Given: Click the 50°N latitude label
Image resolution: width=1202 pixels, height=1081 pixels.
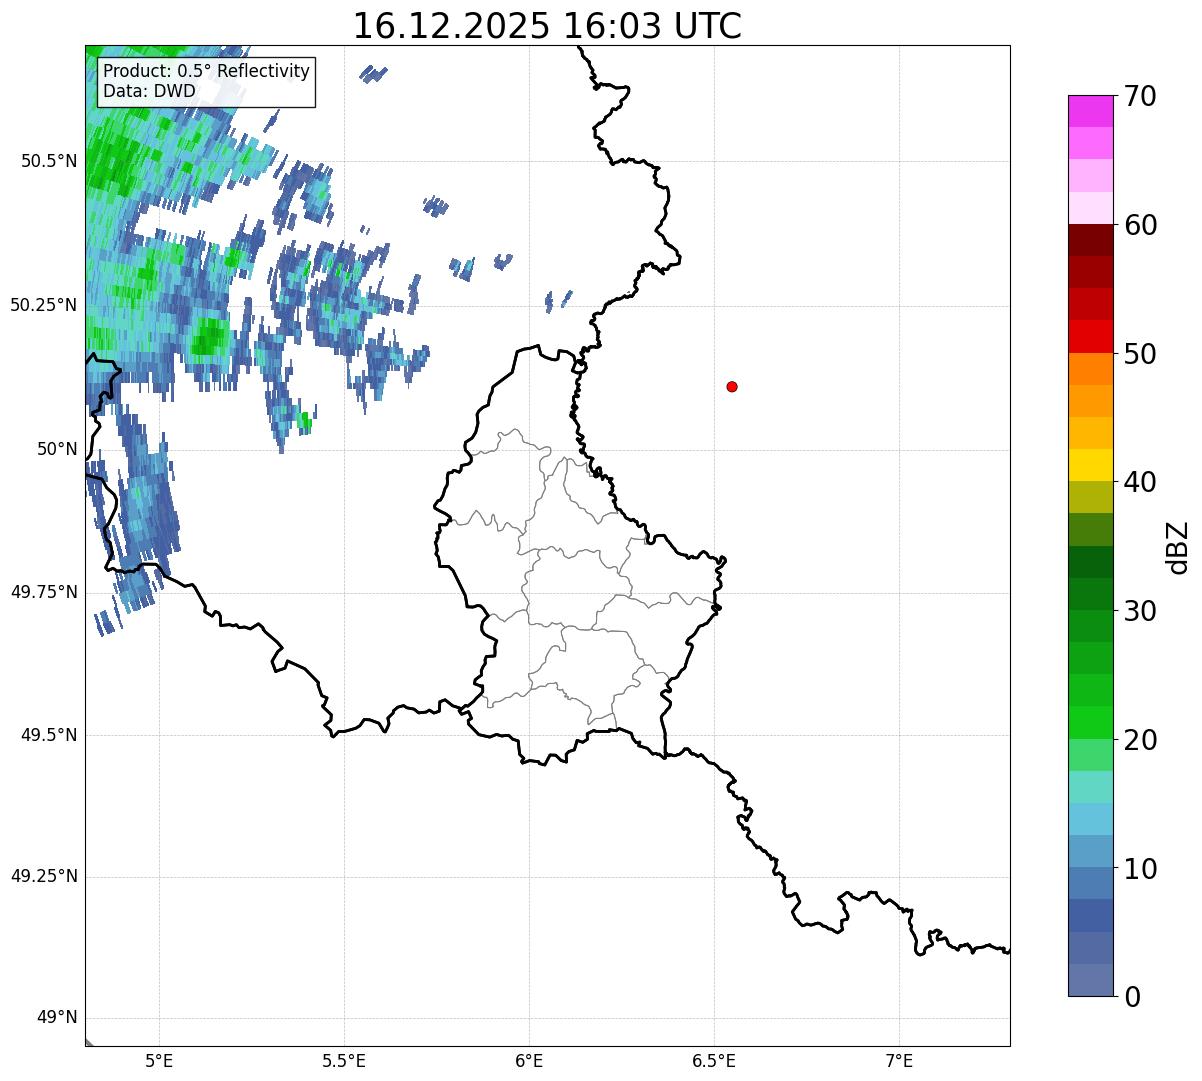Looking at the screenshot, I should (x=57, y=449).
